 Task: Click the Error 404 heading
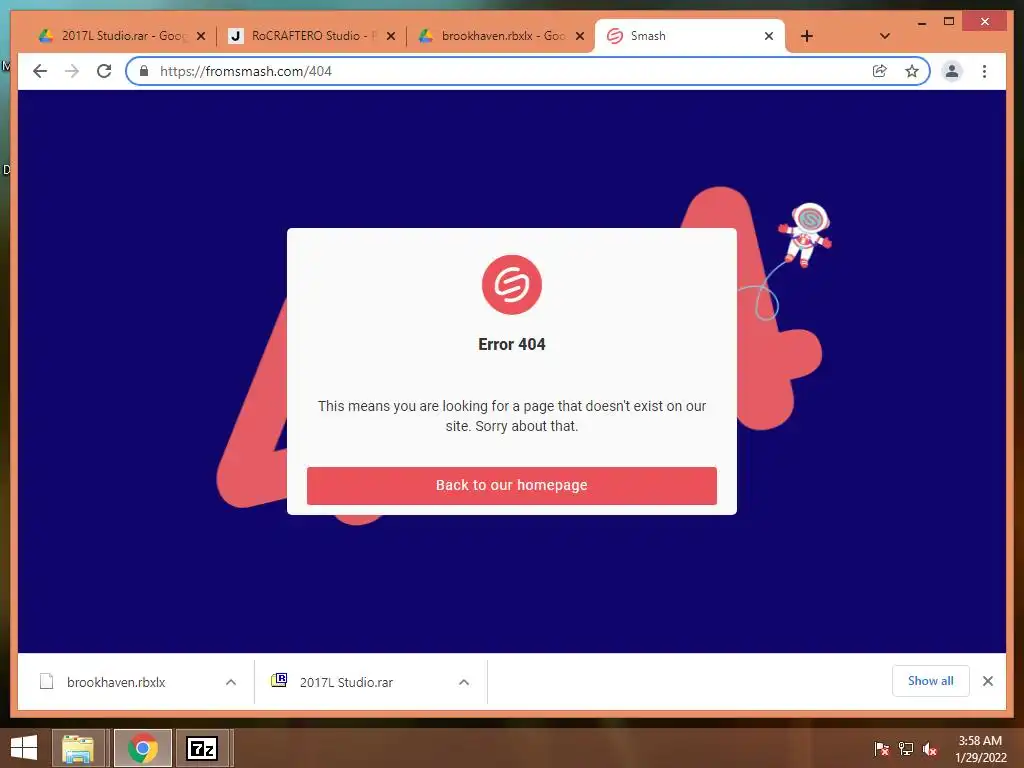[x=511, y=344]
